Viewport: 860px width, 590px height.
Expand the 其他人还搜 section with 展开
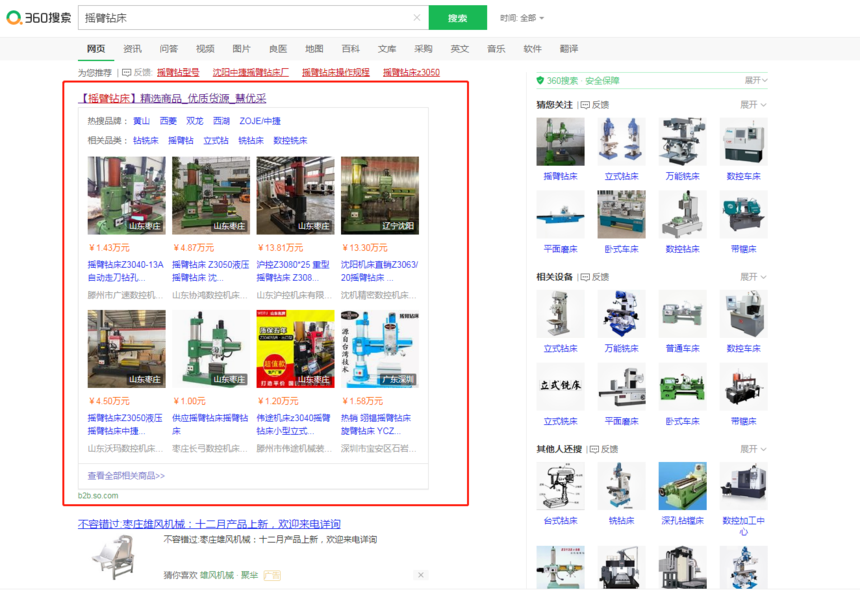tap(753, 450)
